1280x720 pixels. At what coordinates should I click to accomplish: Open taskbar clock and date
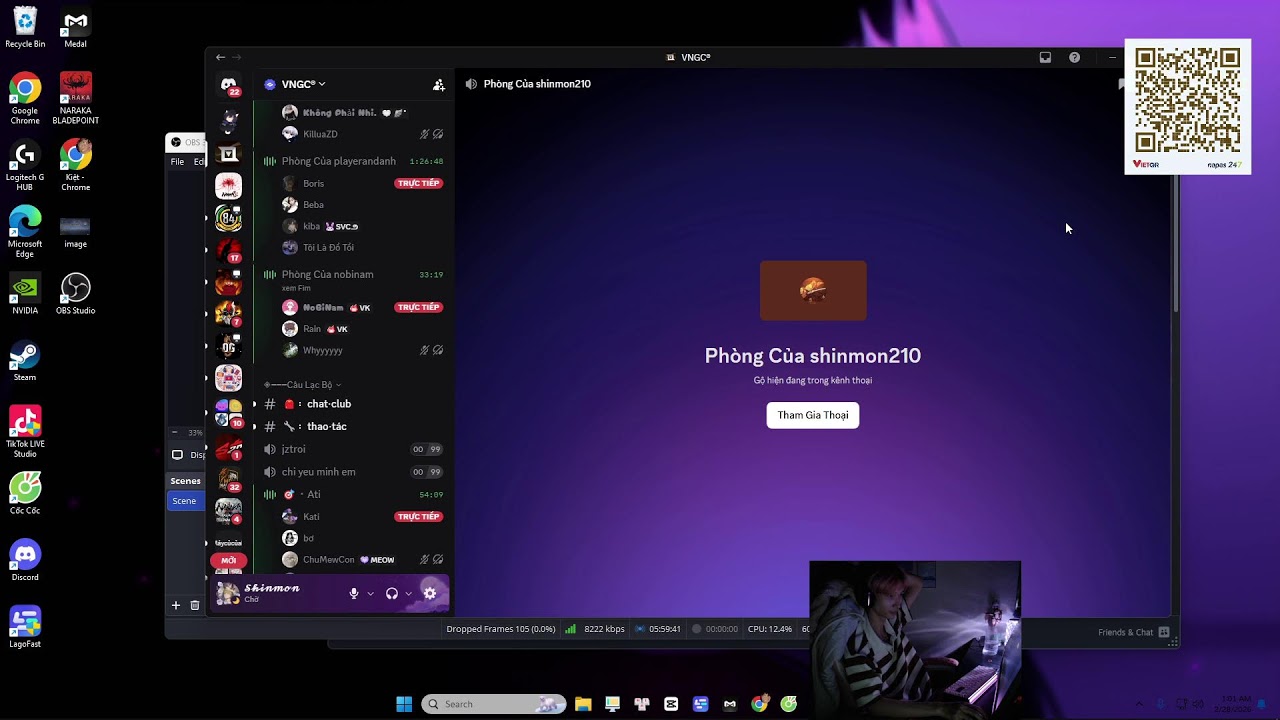(1234, 704)
